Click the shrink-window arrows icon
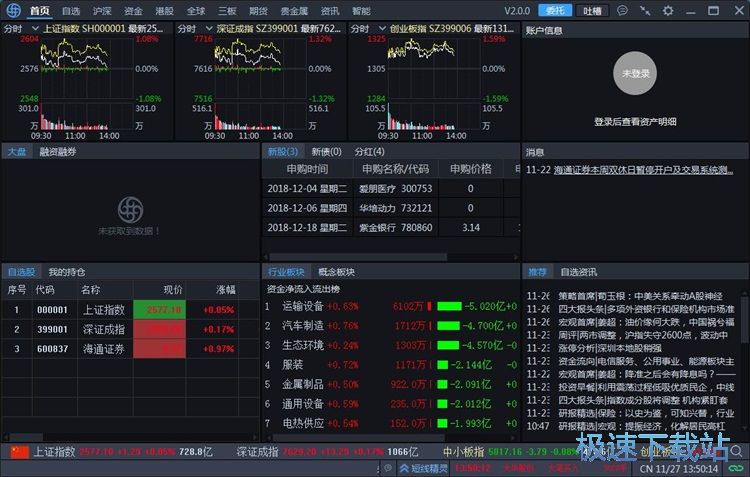The width and height of the screenshot is (750, 477). pyautogui.click(x=645, y=10)
